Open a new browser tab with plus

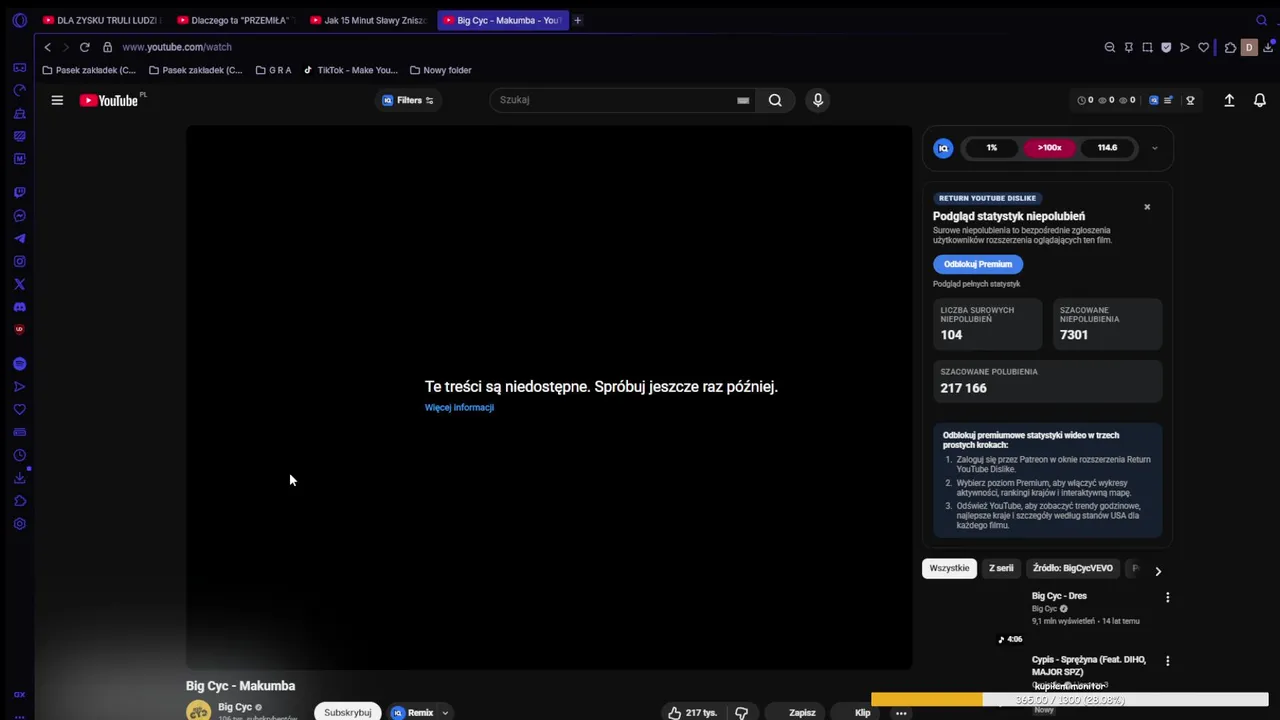577,20
